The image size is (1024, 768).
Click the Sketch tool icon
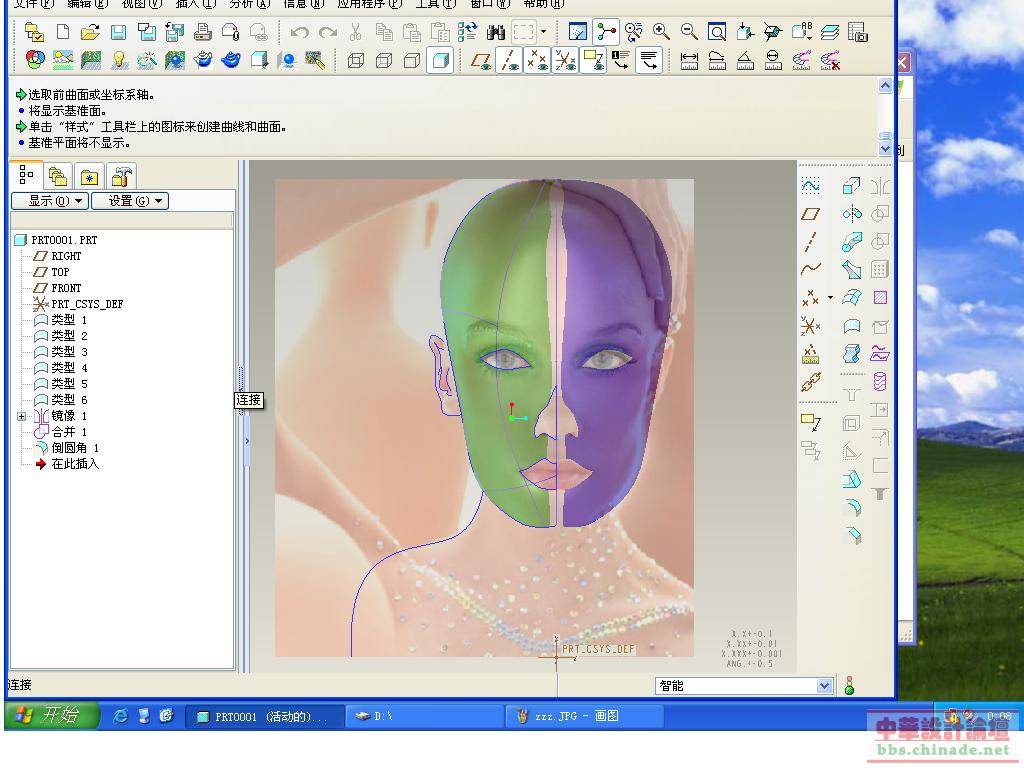click(x=810, y=186)
